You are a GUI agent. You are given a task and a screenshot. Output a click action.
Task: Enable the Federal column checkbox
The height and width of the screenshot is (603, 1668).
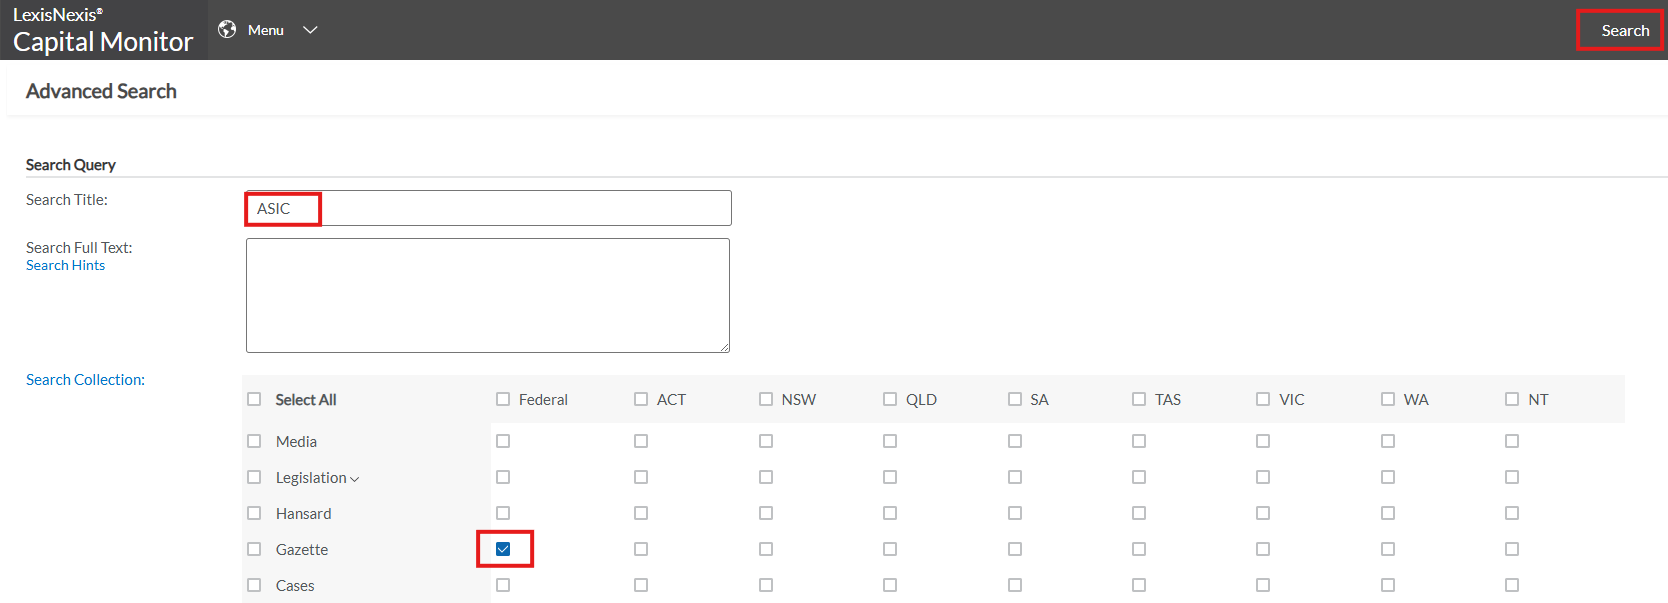pyautogui.click(x=503, y=399)
